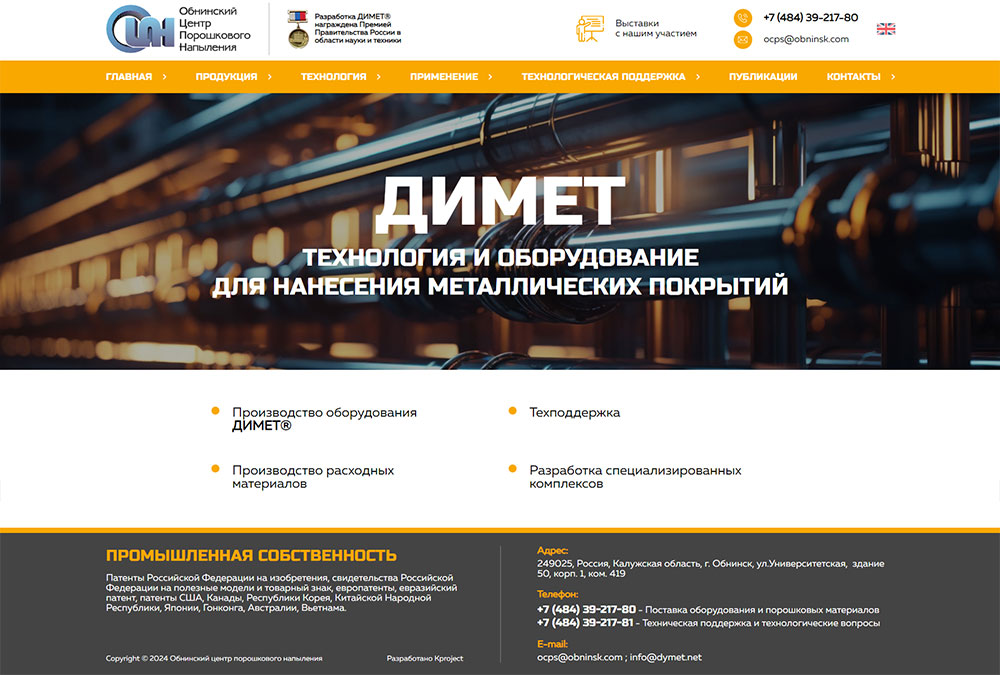Viewport: 1000px width, 675px height.
Task: Open the Контакты menu item
Action: (853, 77)
